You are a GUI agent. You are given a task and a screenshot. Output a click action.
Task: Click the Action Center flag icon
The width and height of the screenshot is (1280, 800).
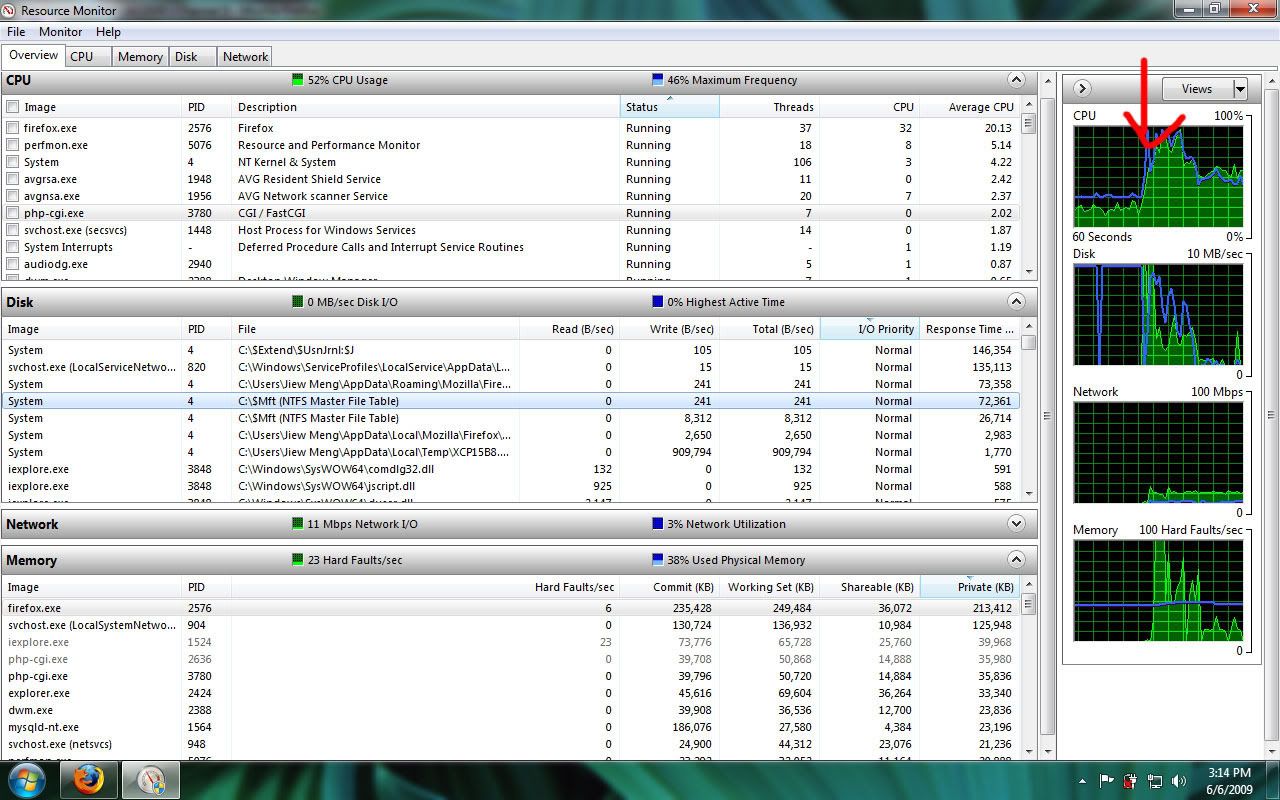[1107, 781]
